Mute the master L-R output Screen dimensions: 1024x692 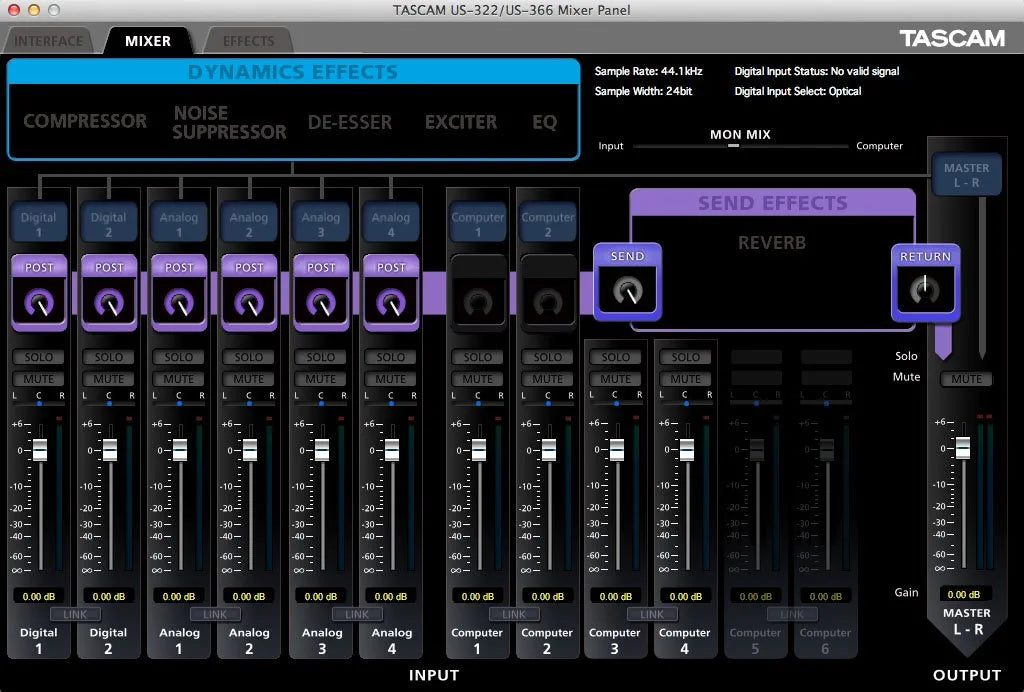(966, 379)
